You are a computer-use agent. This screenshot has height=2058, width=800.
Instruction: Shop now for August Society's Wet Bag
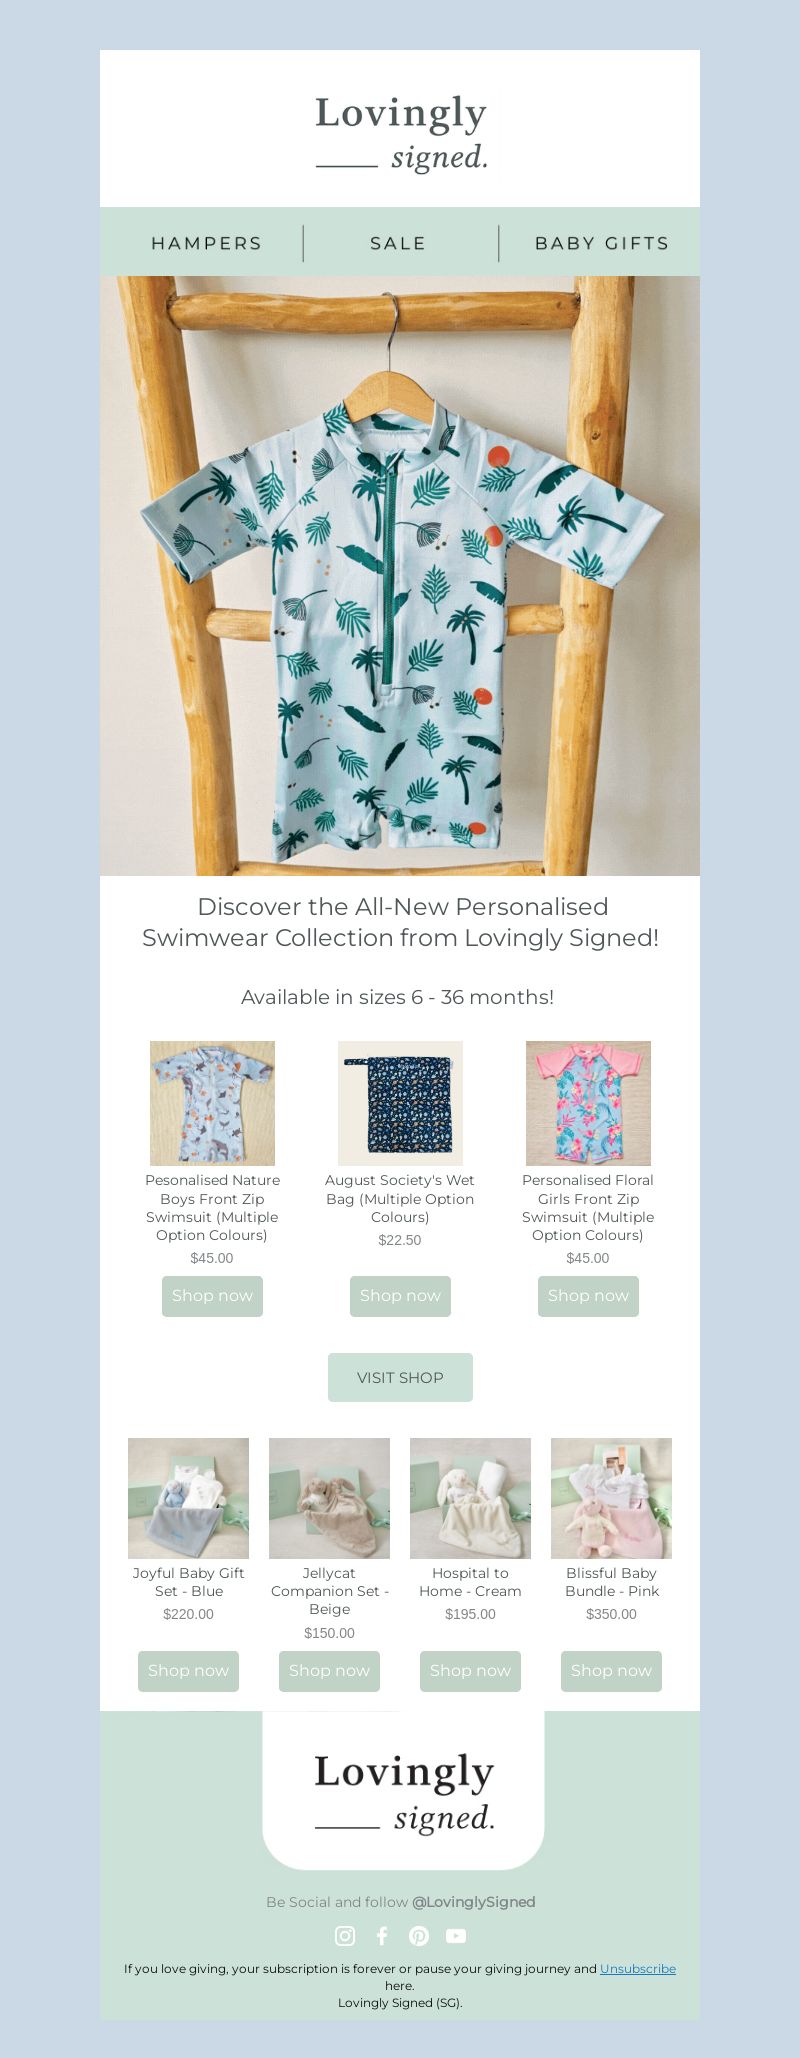pos(400,1296)
